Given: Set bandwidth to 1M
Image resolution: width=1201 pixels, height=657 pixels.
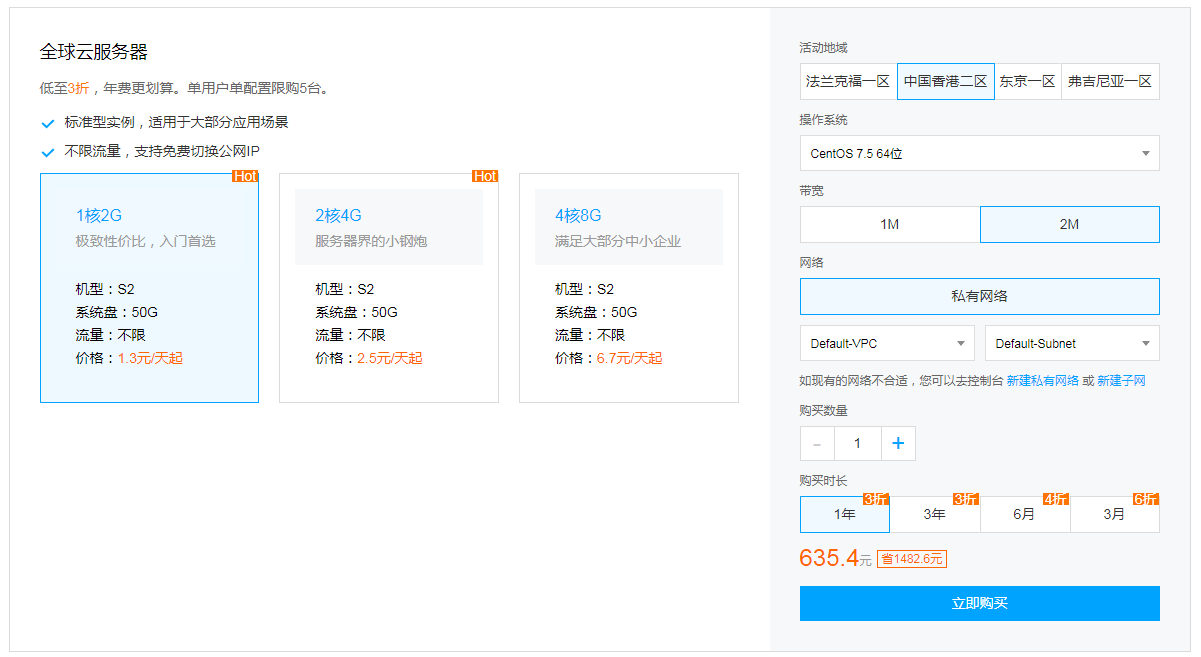Looking at the screenshot, I should click(x=889, y=225).
